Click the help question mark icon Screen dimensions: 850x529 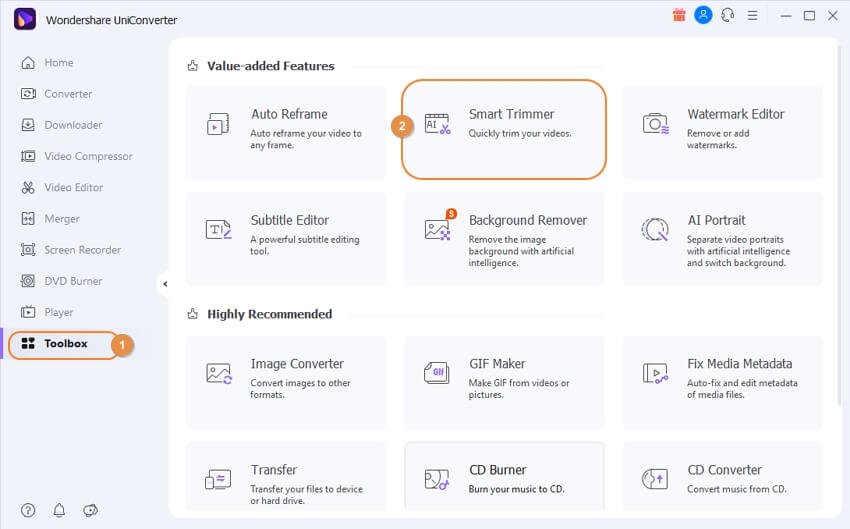click(x=28, y=510)
